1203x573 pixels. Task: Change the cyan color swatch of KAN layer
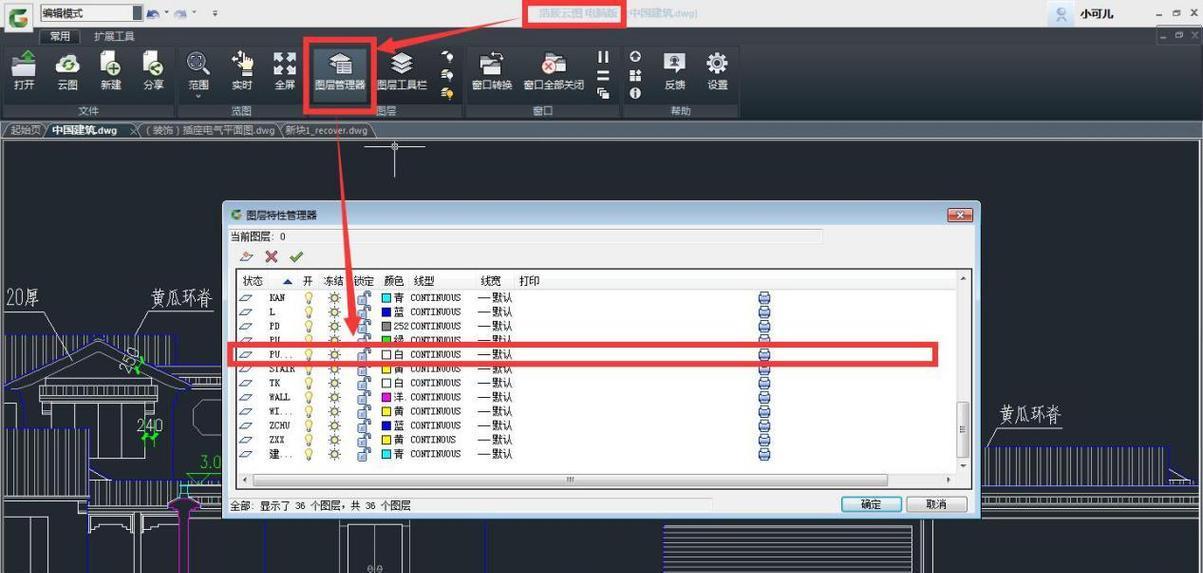click(x=387, y=298)
